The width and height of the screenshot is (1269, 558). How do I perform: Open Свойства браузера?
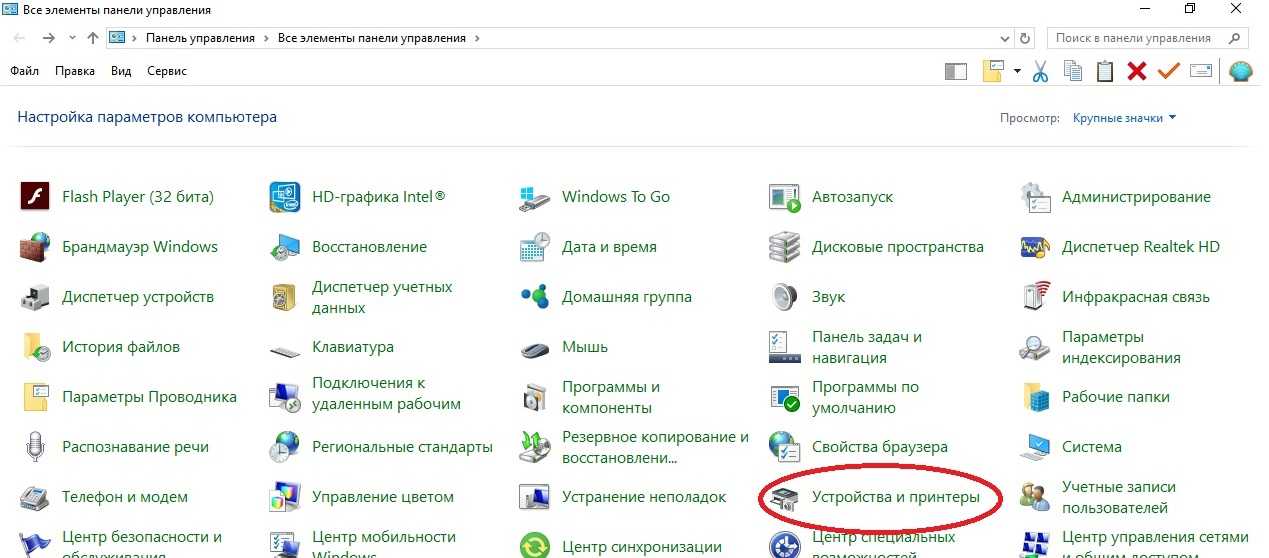pos(859,447)
